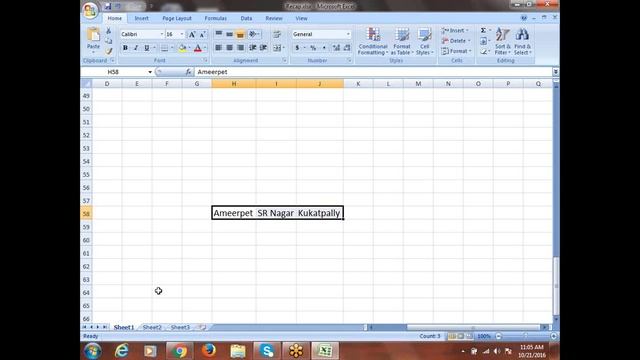640x360 pixels.
Task: Go to the View tab
Action: [x=301, y=18]
